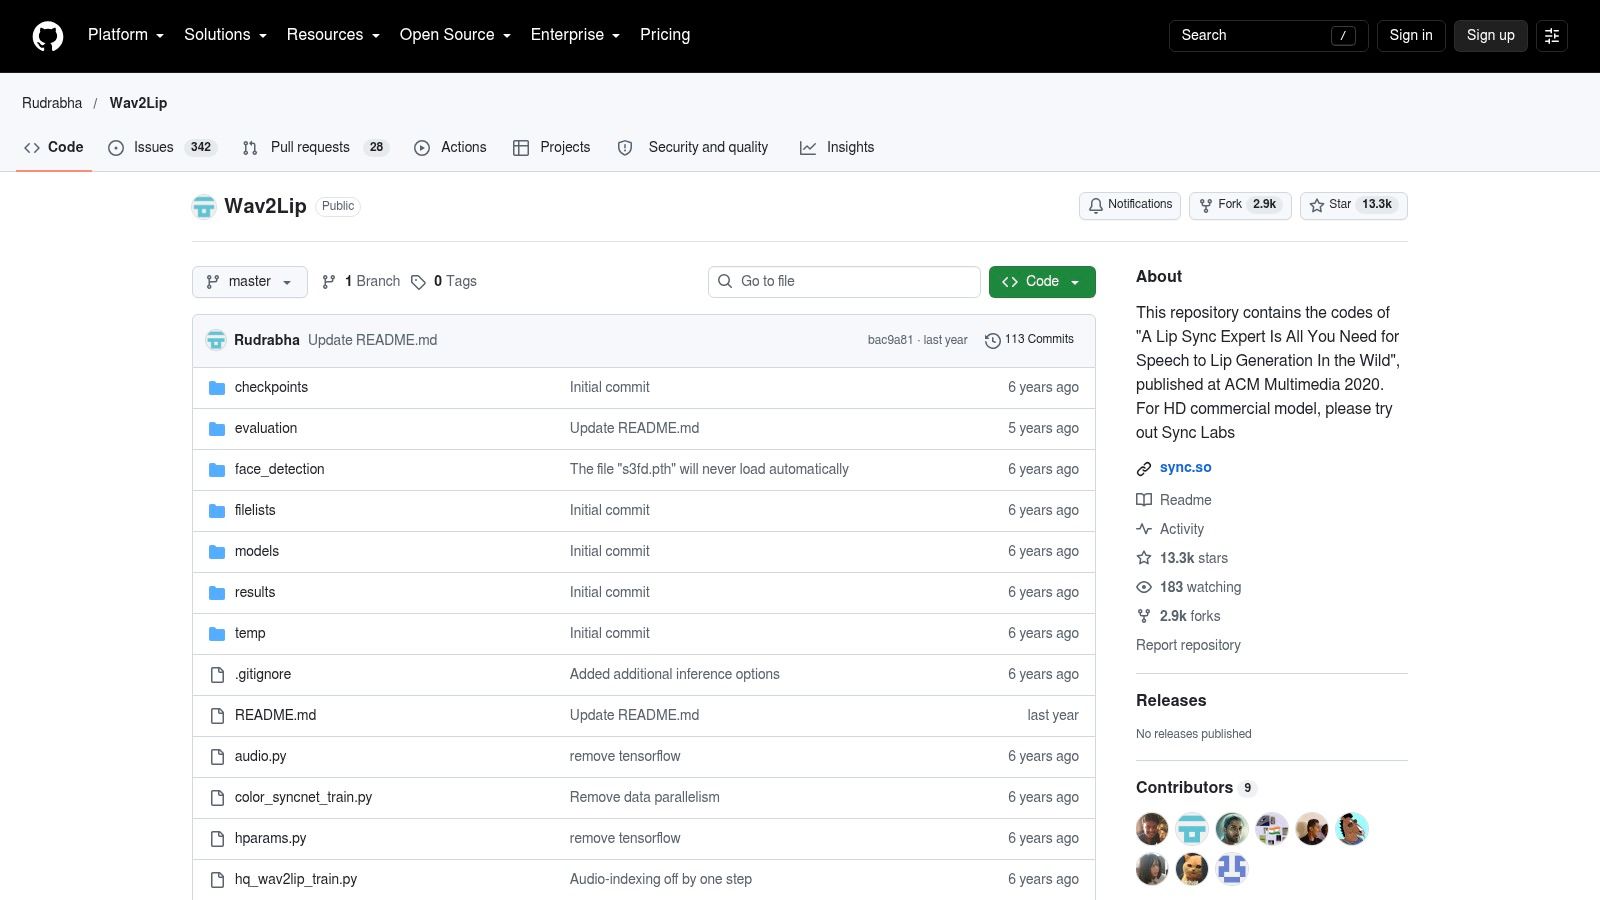The image size is (1600, 900).
Task: Click the .gitignore file icon
Action: coord(217,674)
